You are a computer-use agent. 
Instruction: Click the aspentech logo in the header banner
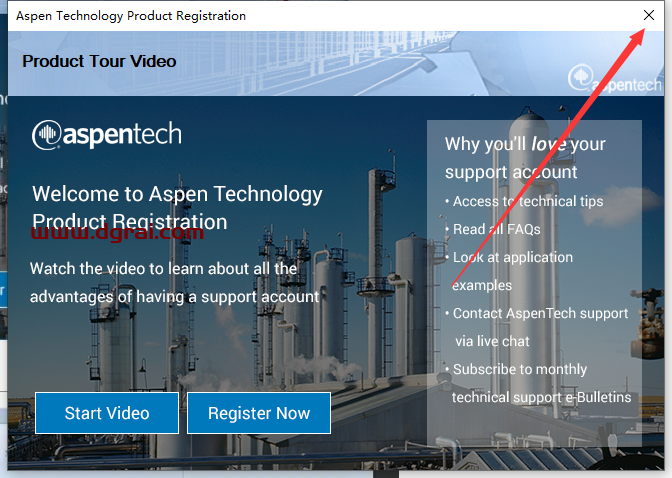tap(615, 79)
